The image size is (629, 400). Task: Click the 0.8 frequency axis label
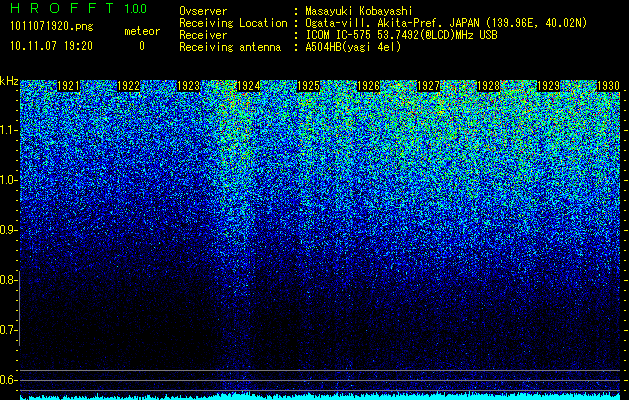(x=8, y=280)
